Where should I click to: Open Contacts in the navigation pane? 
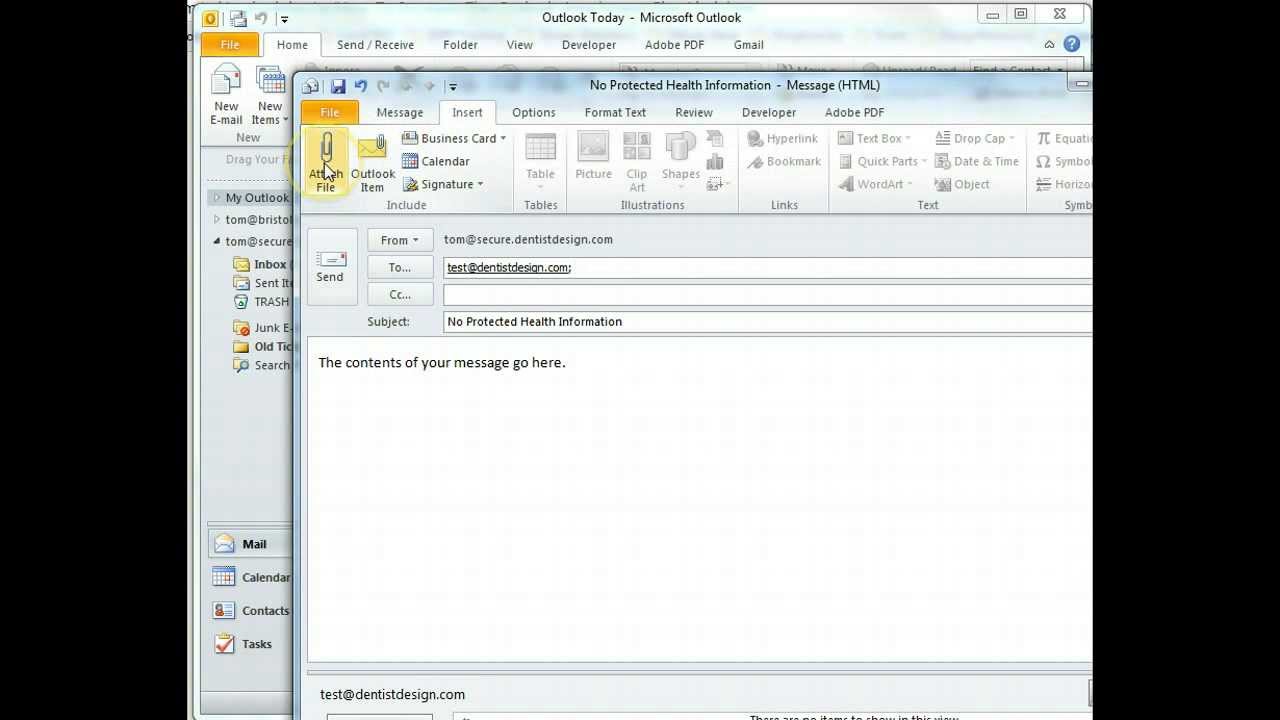click(x=250, y=611)
